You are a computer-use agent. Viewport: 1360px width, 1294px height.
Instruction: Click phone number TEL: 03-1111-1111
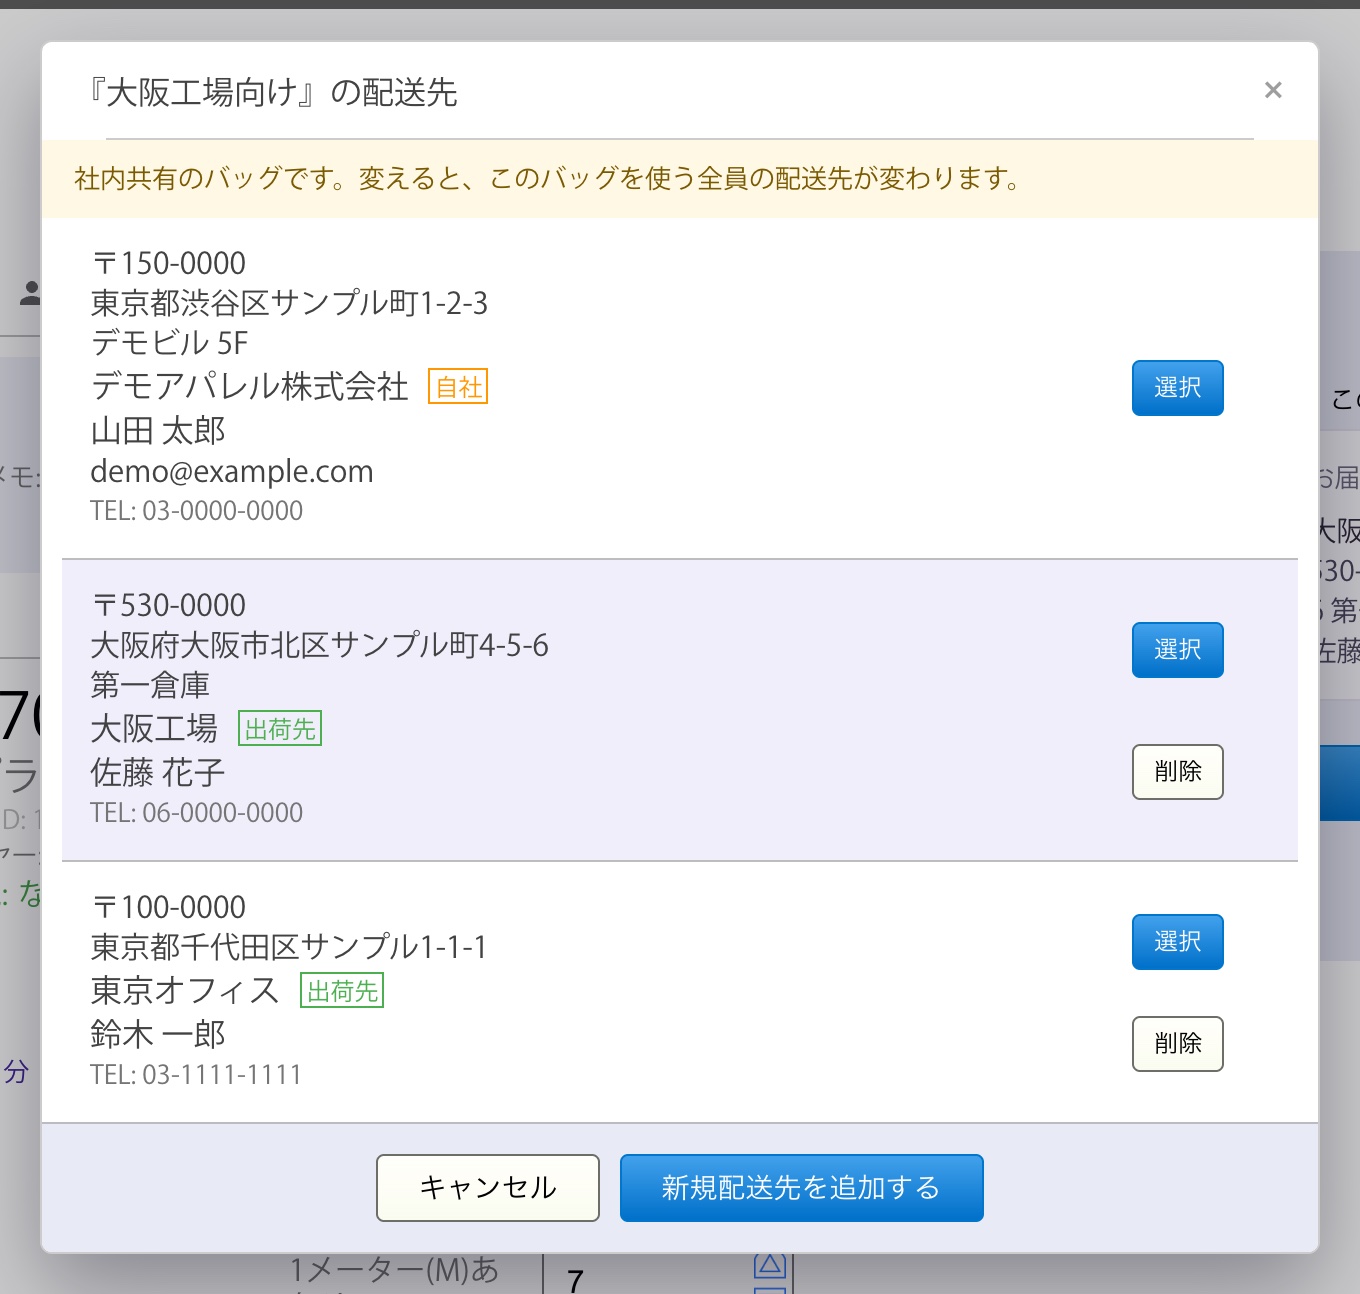[196, 1075]
